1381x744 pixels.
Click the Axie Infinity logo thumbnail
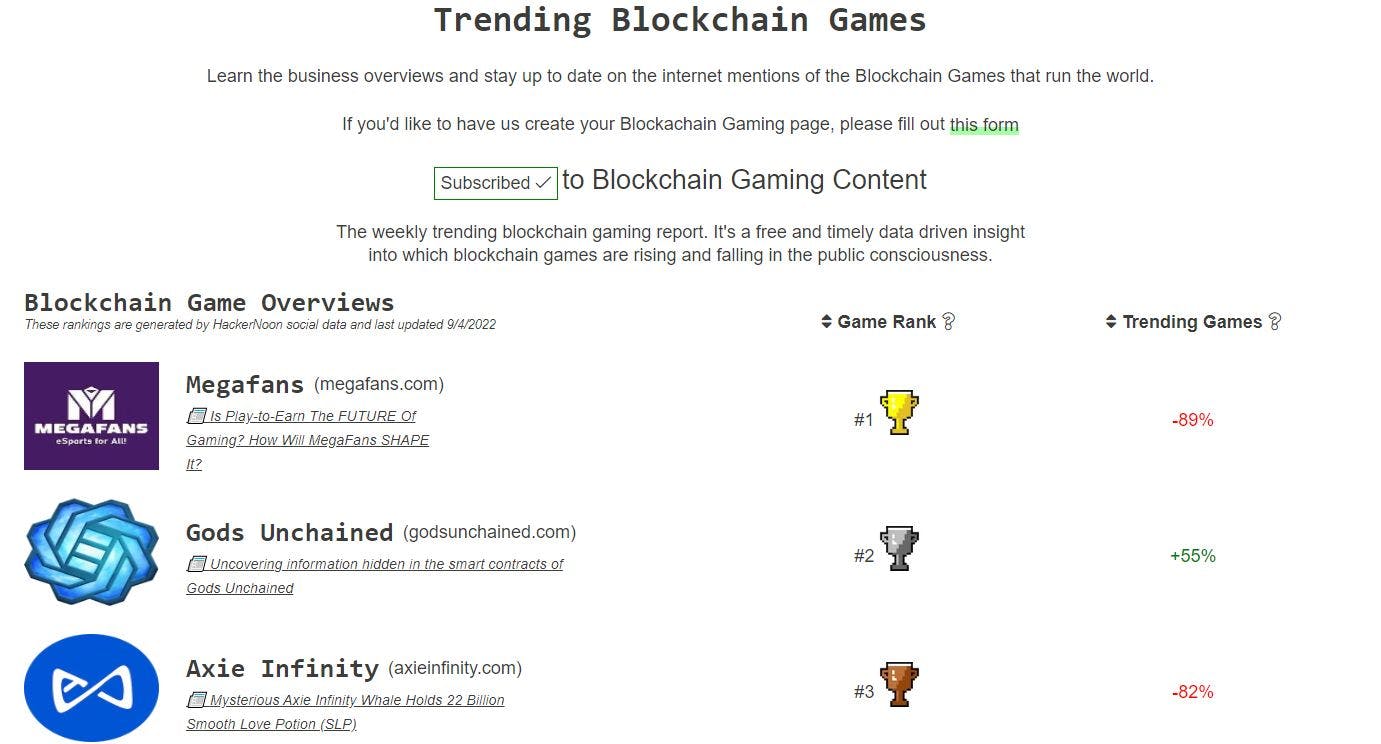coord(91,688)
